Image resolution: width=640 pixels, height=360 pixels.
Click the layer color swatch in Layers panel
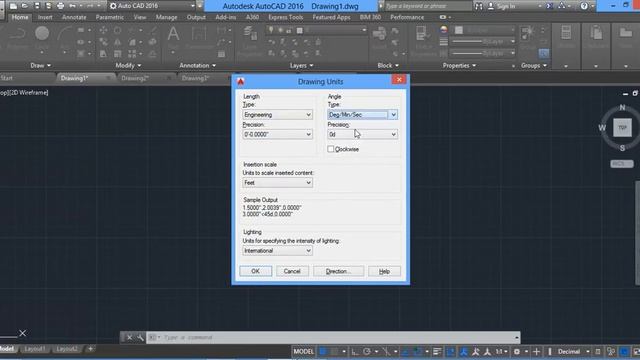pyautogui.click(x=300, y=30)
